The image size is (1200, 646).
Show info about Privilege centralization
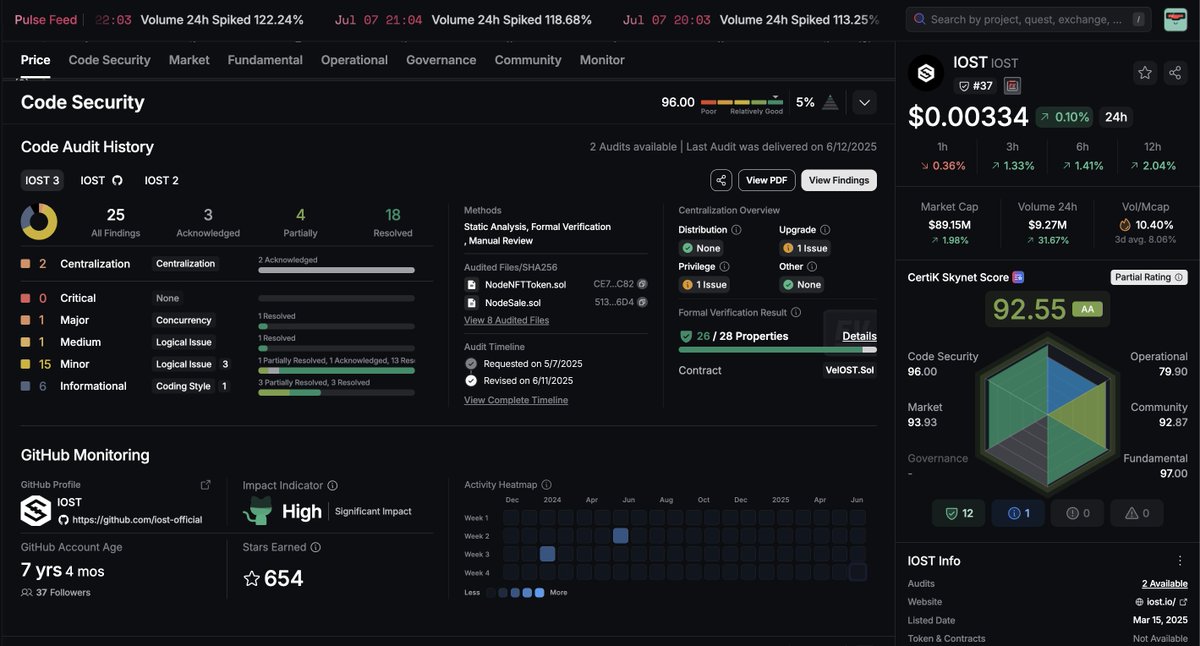(x=724, y=267)
